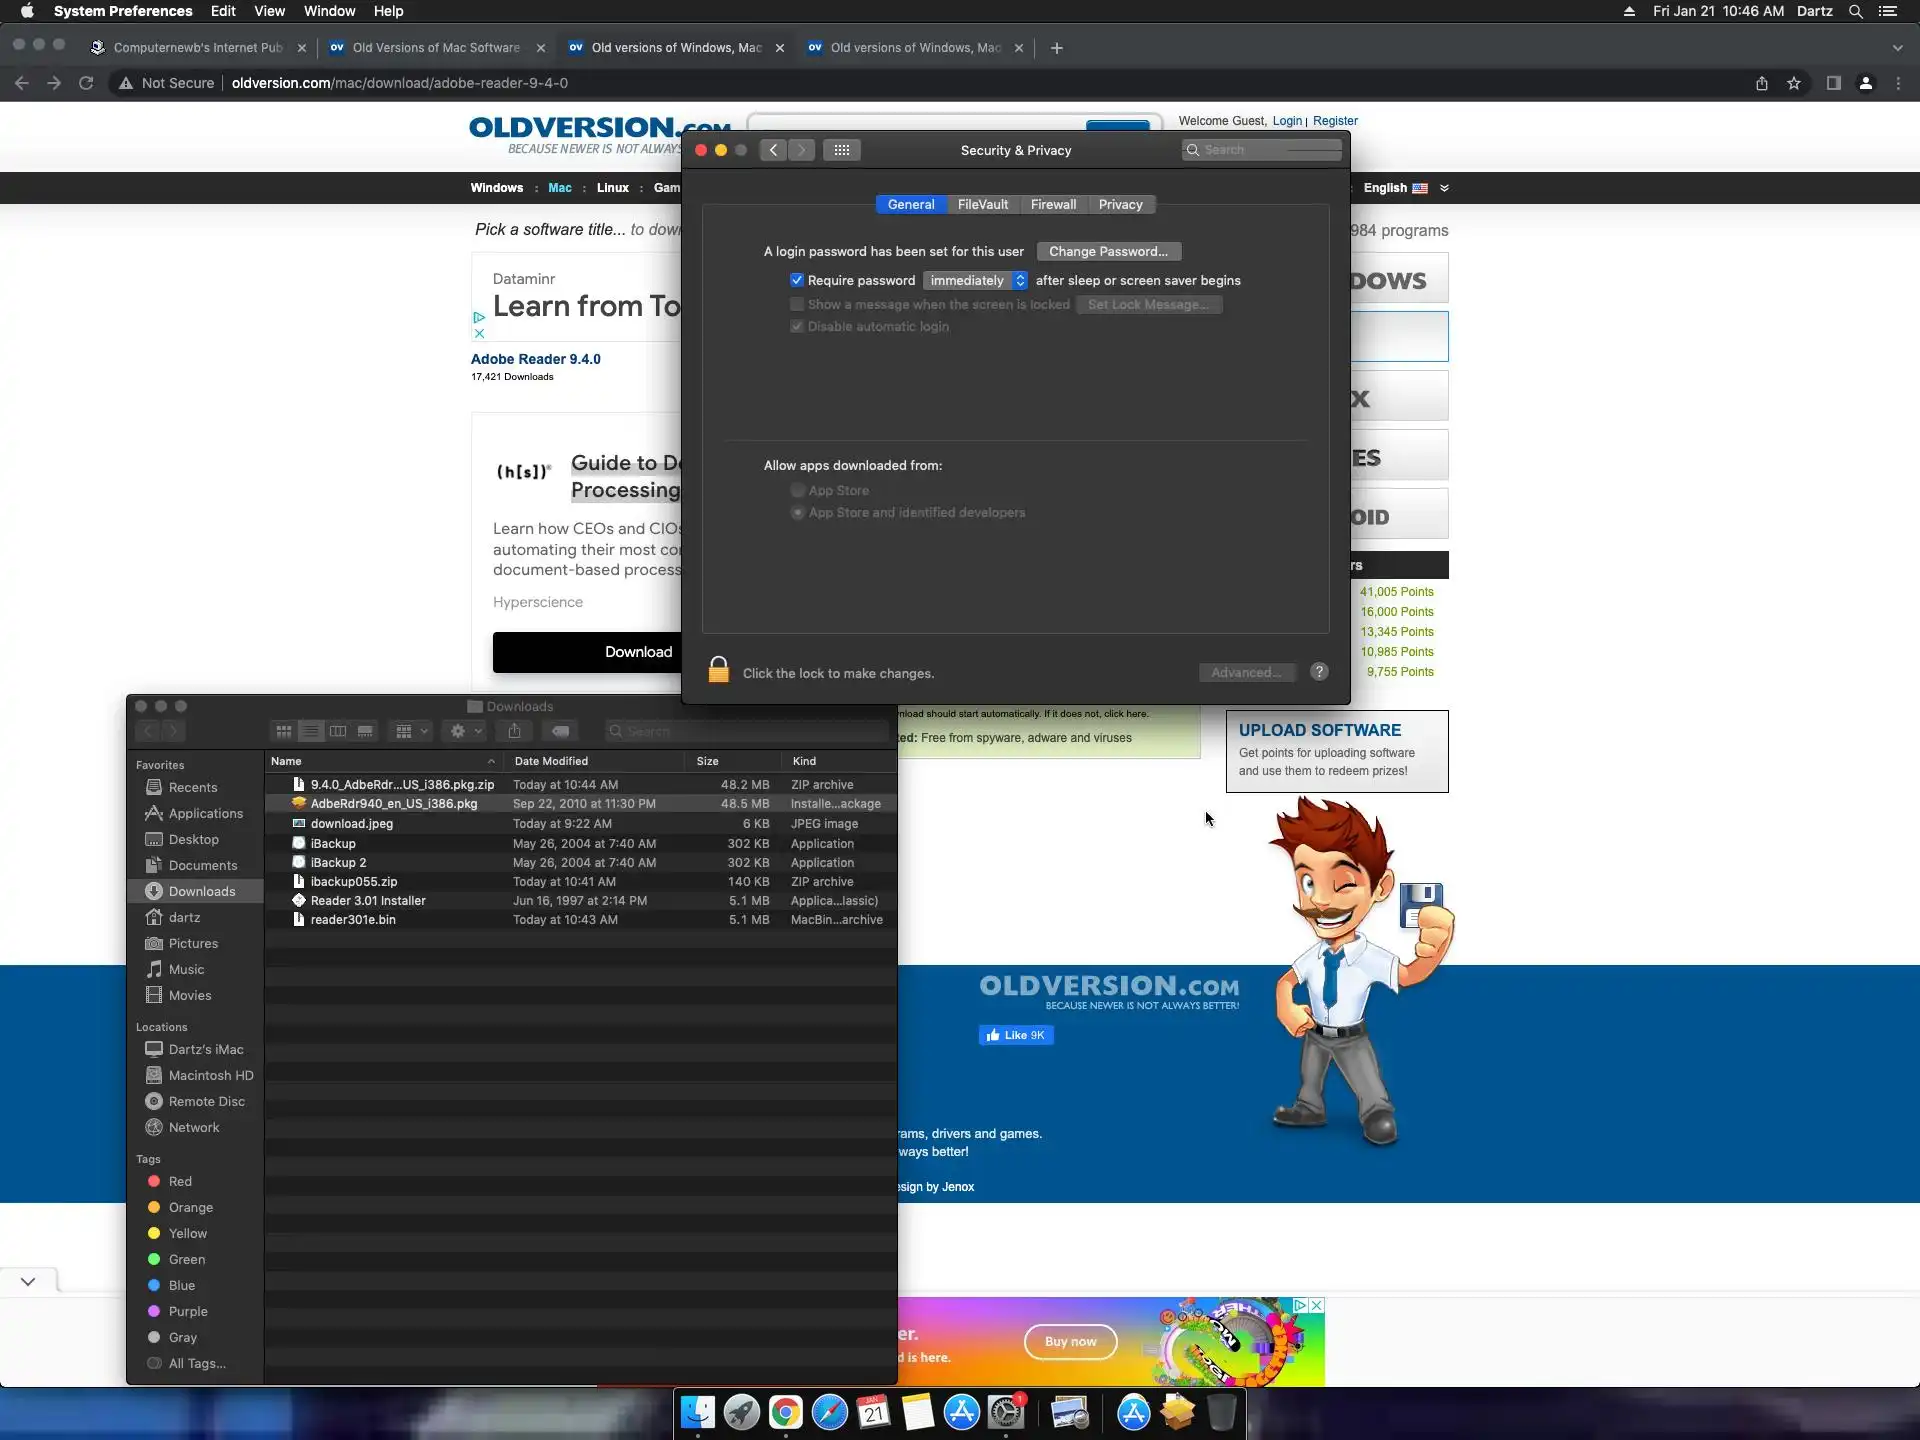1920x1440 pixels.
Task: Open the Chrome three-dot menu
Action: [x=1898, y=83]
